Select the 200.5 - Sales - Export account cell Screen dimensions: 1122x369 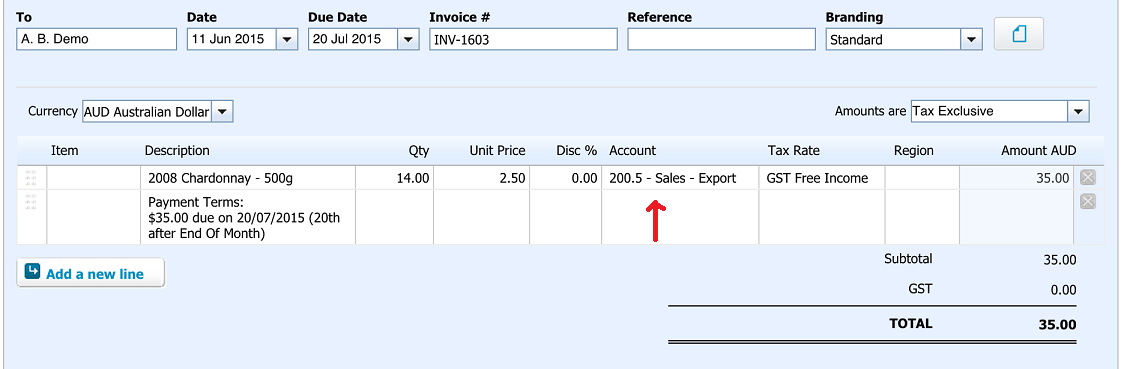coord(680,178)
